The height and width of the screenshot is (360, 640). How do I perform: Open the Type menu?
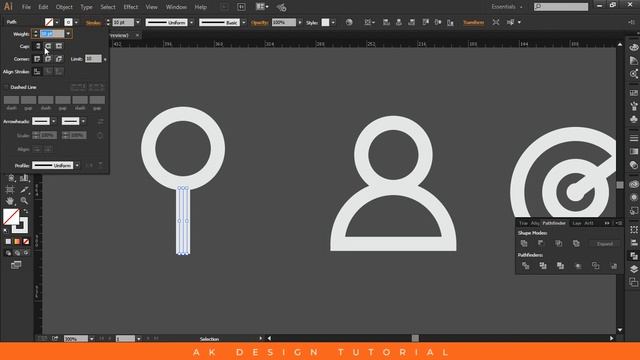[x=86, y=7]
